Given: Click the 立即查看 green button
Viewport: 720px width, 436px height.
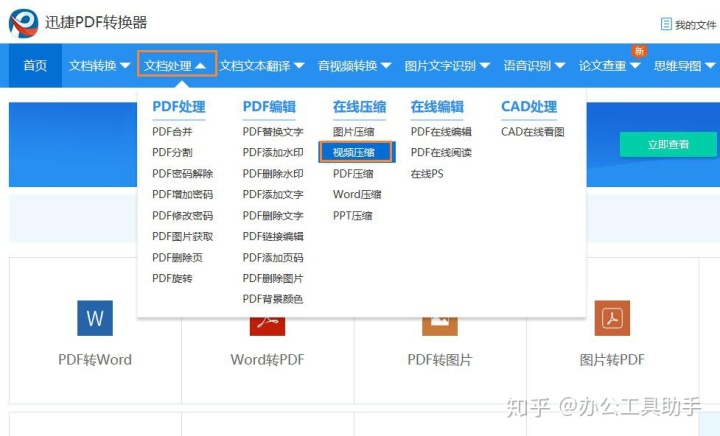Looking at the screenshot, I should 668,145.
